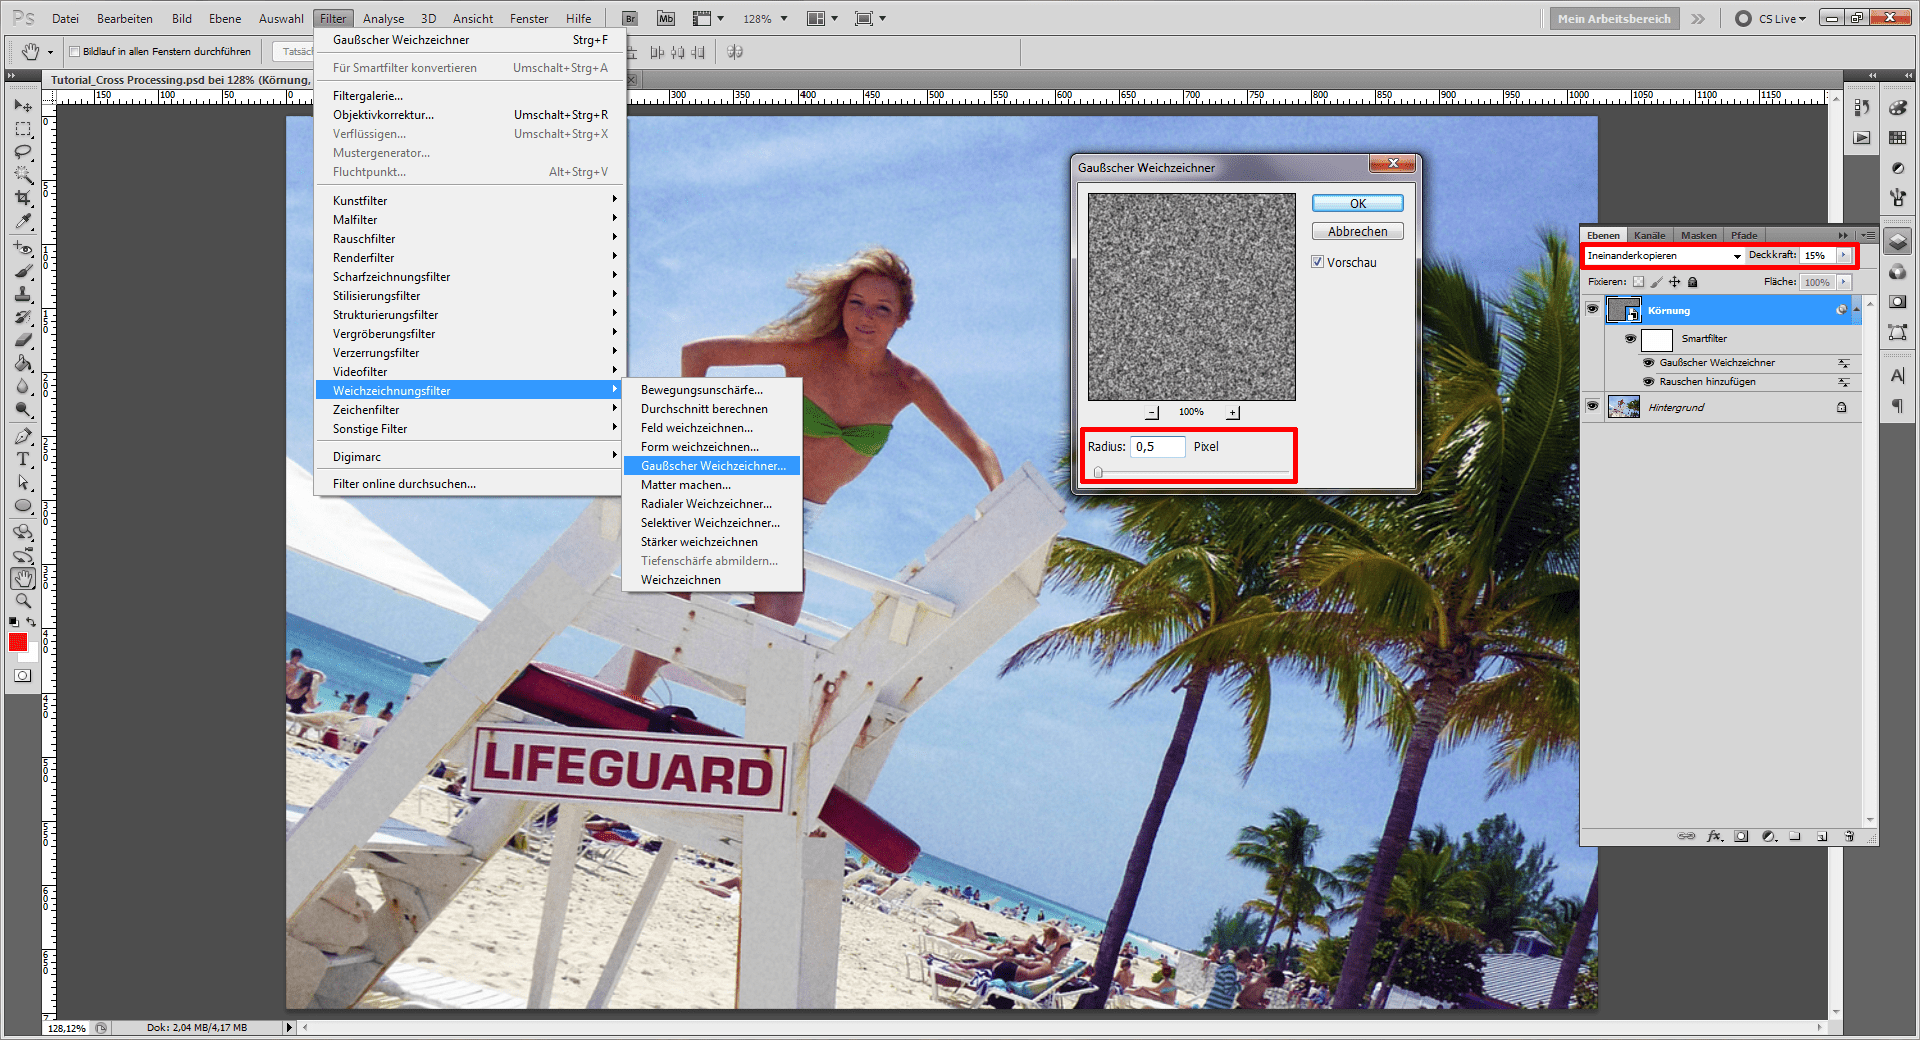
Task: Click the delete layer trash icon
Action: coord(1849,836)
